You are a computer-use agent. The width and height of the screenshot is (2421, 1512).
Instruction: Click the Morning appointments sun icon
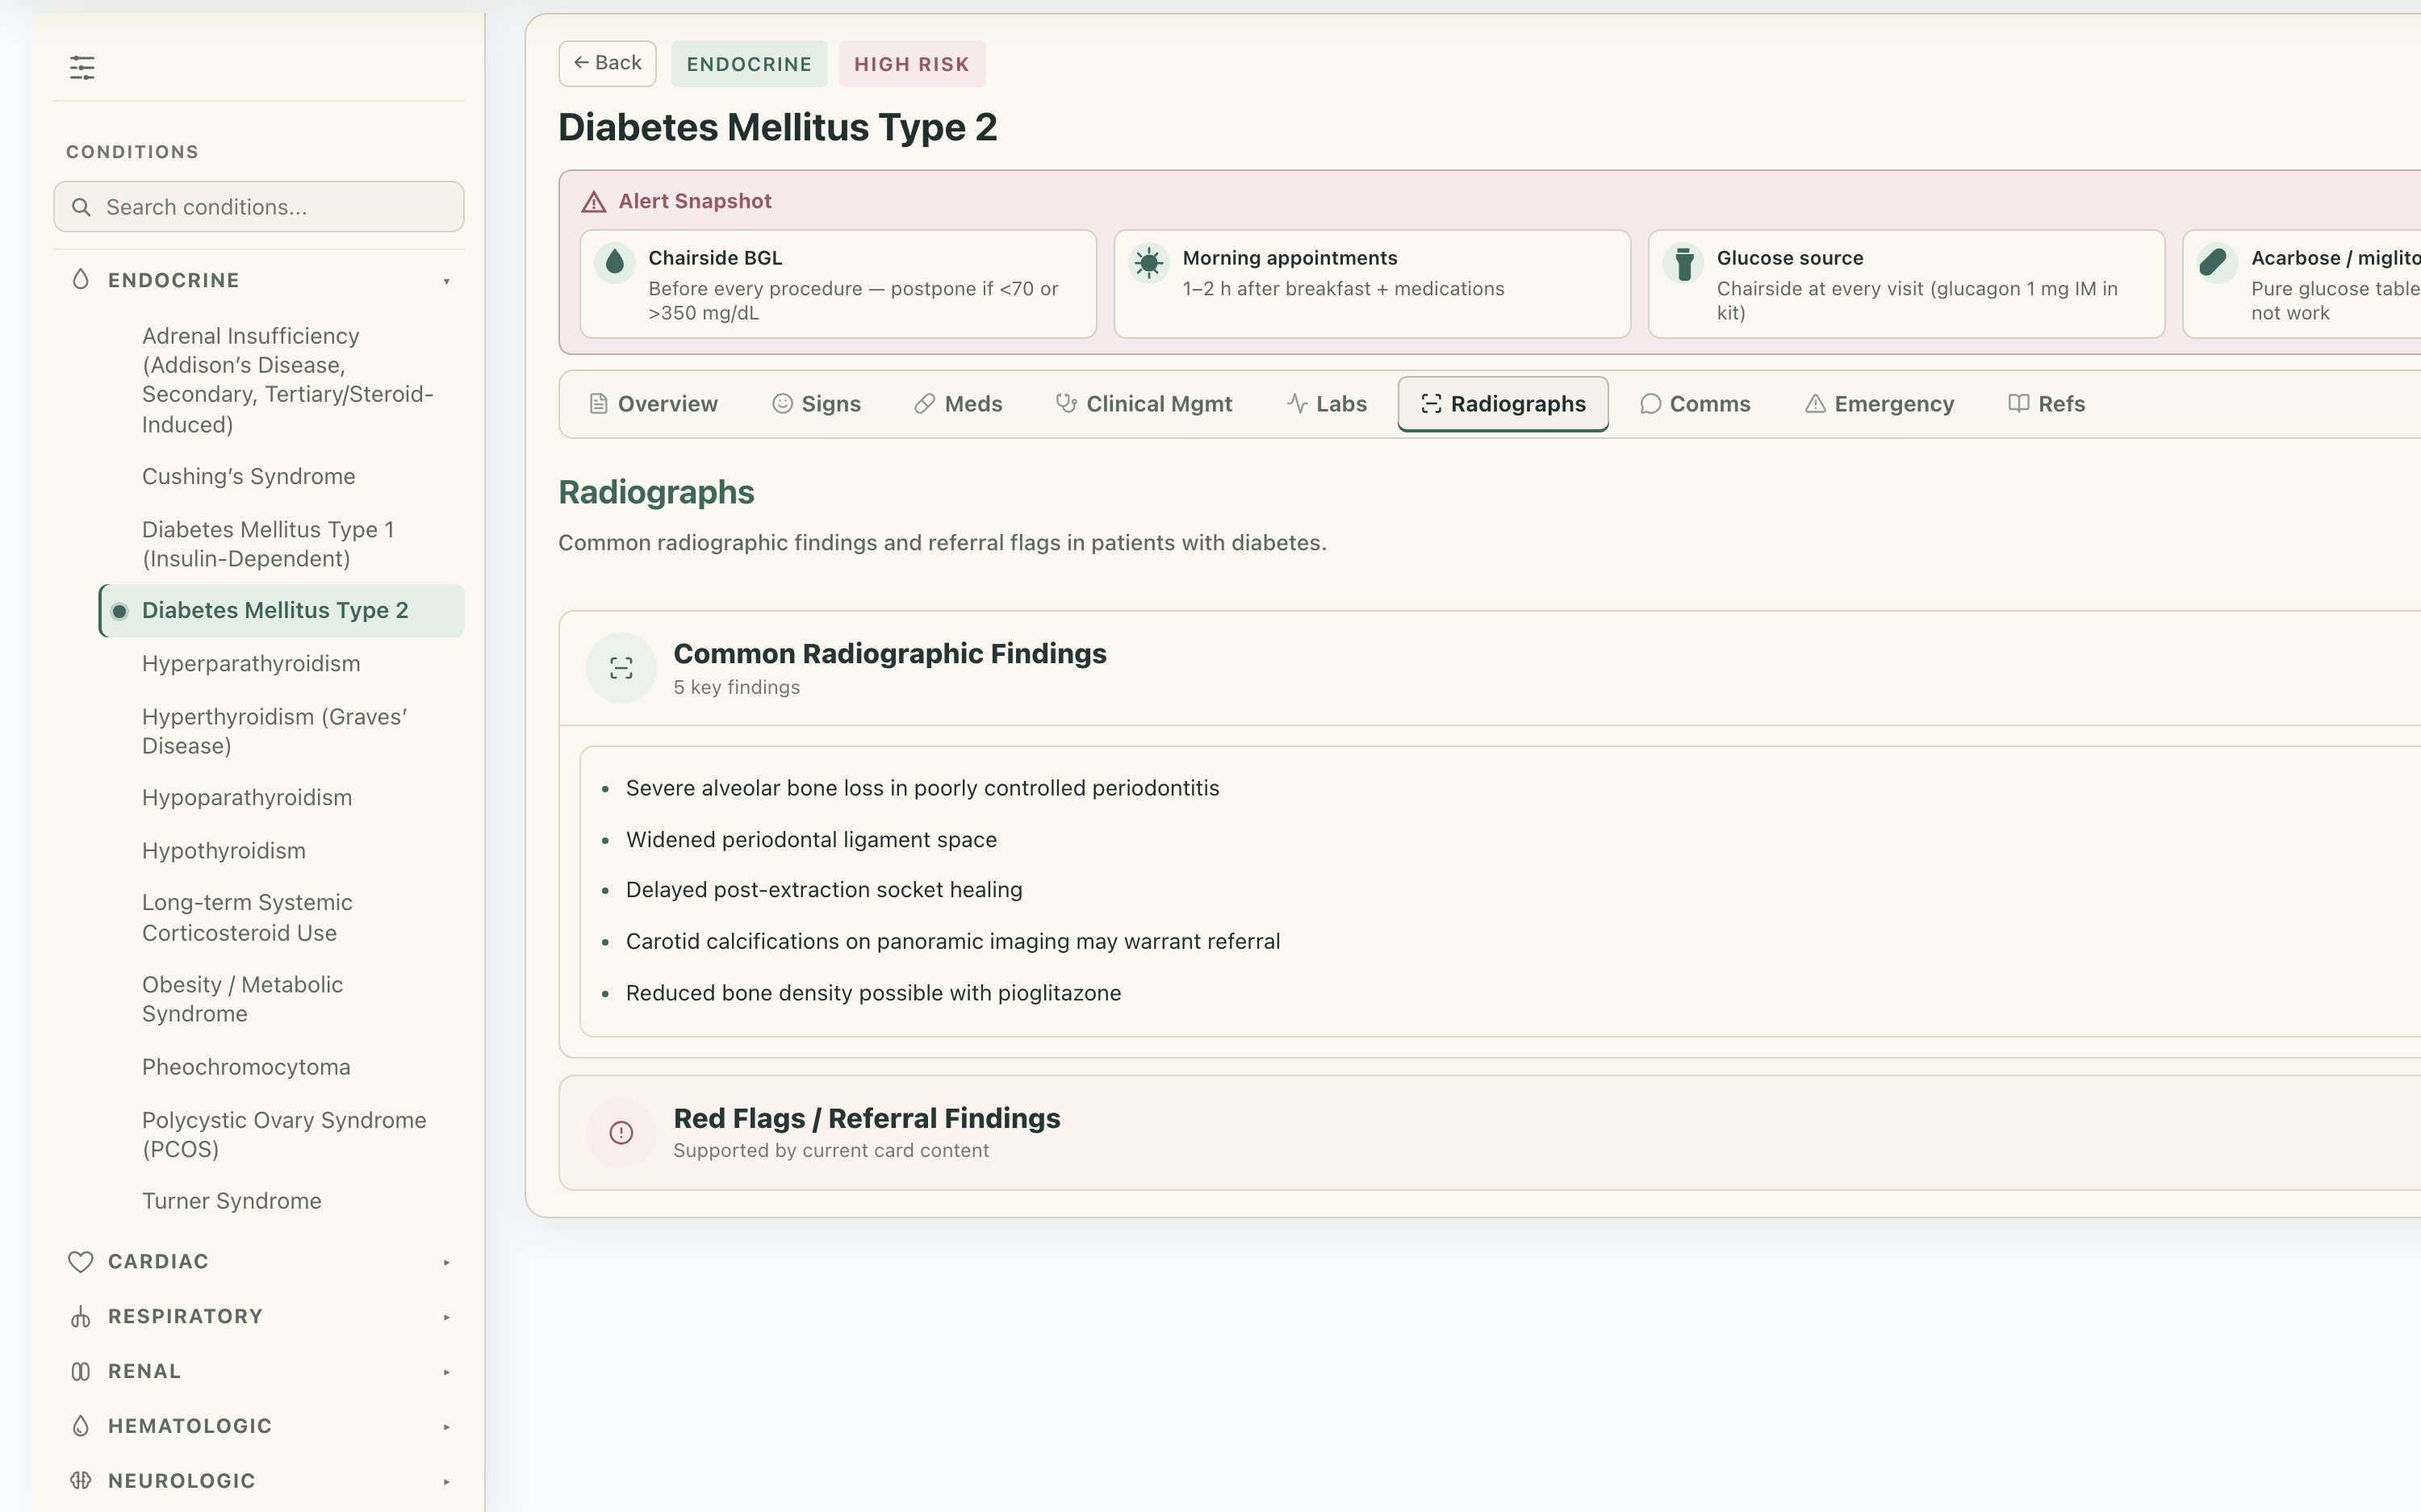coord(1149,262)
